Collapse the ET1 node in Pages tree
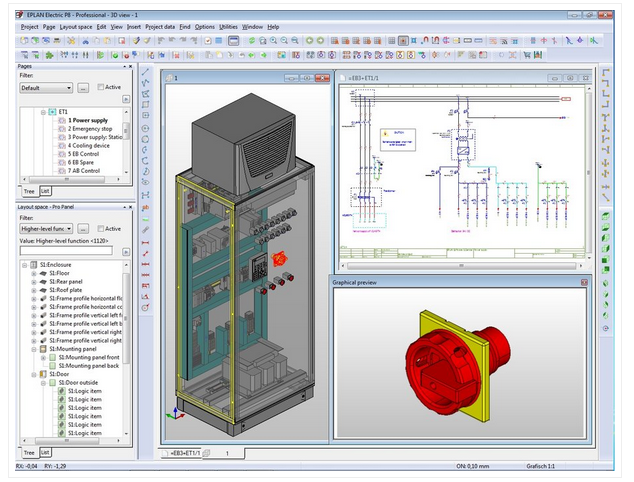This screenshot has height=482, width=634. tap(43, 112)
